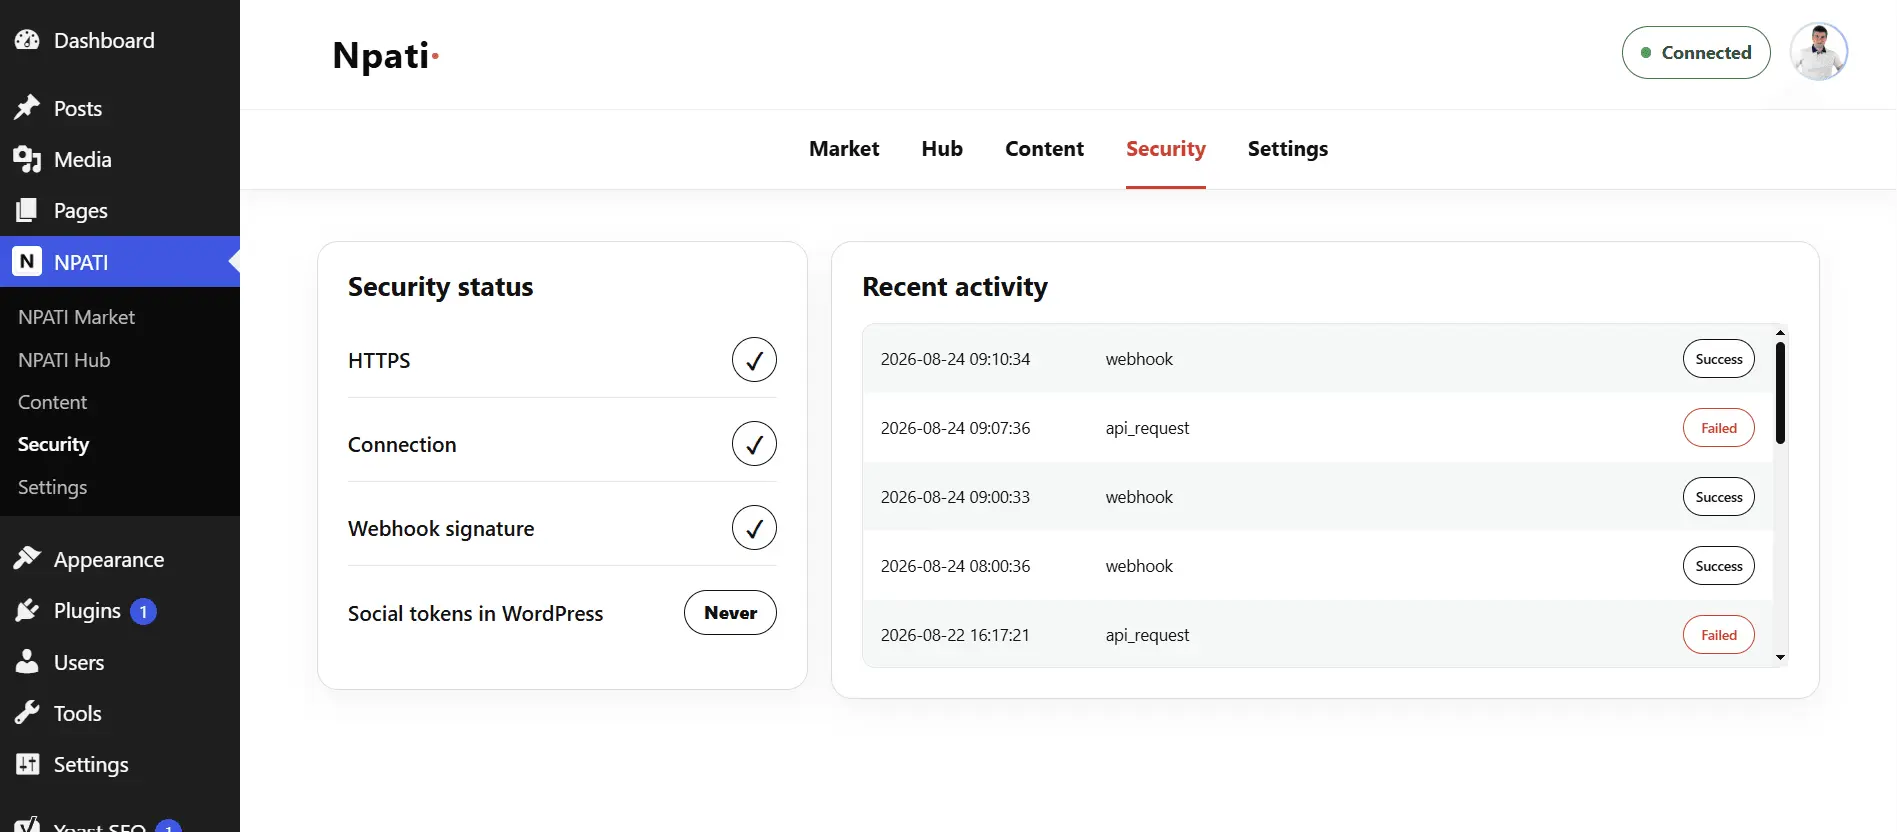The width and height of the screenshot is (1897, 832).
Task: Select the Security tab in top navigation
Action: point(1166,149)
